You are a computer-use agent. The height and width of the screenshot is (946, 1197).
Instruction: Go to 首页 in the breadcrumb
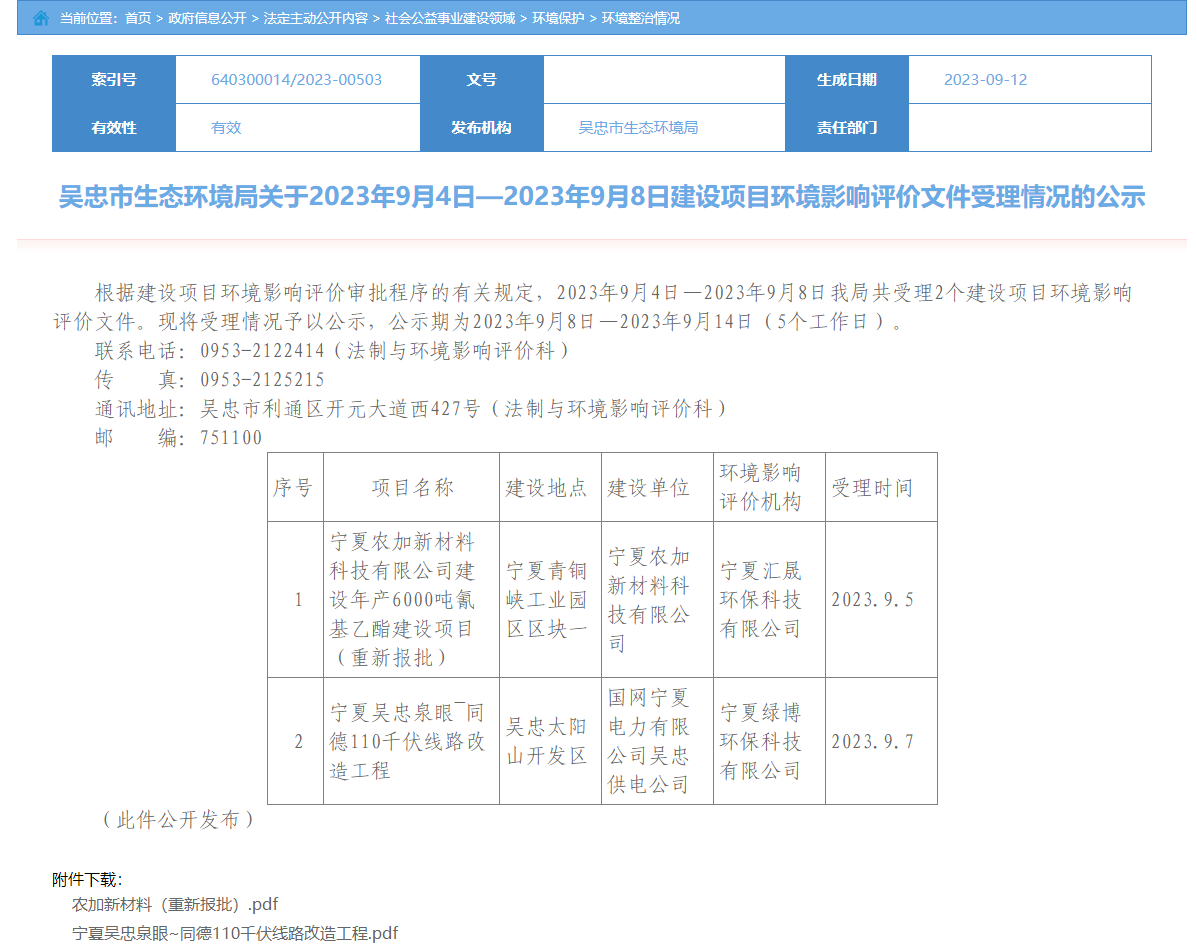point(138,18)
